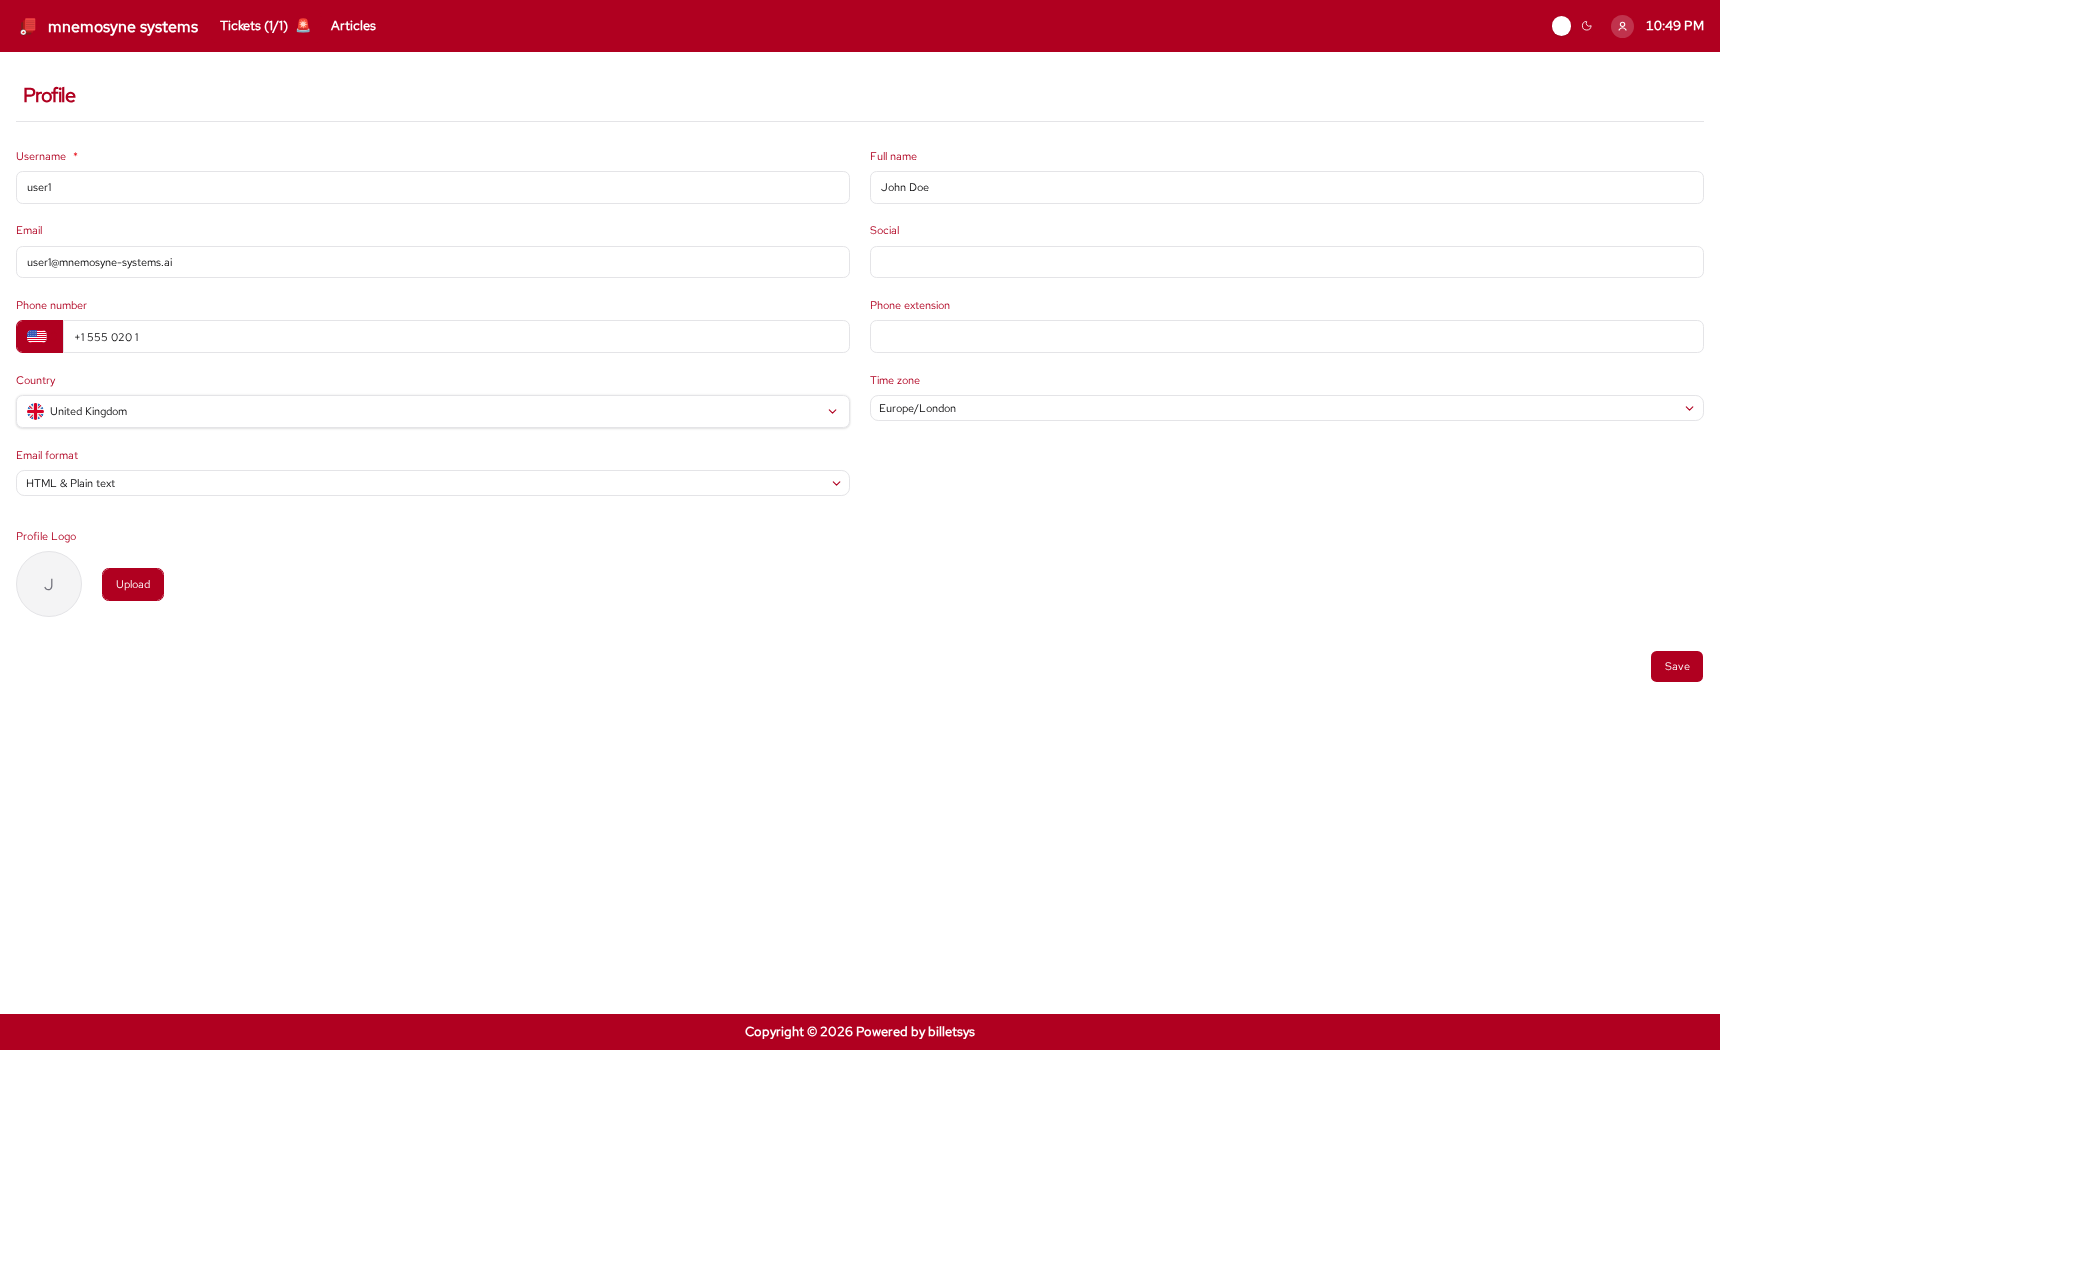Click the profile logo J avatar
The width and height of the screenshot is (2098, 1280).
pos(49,584)
